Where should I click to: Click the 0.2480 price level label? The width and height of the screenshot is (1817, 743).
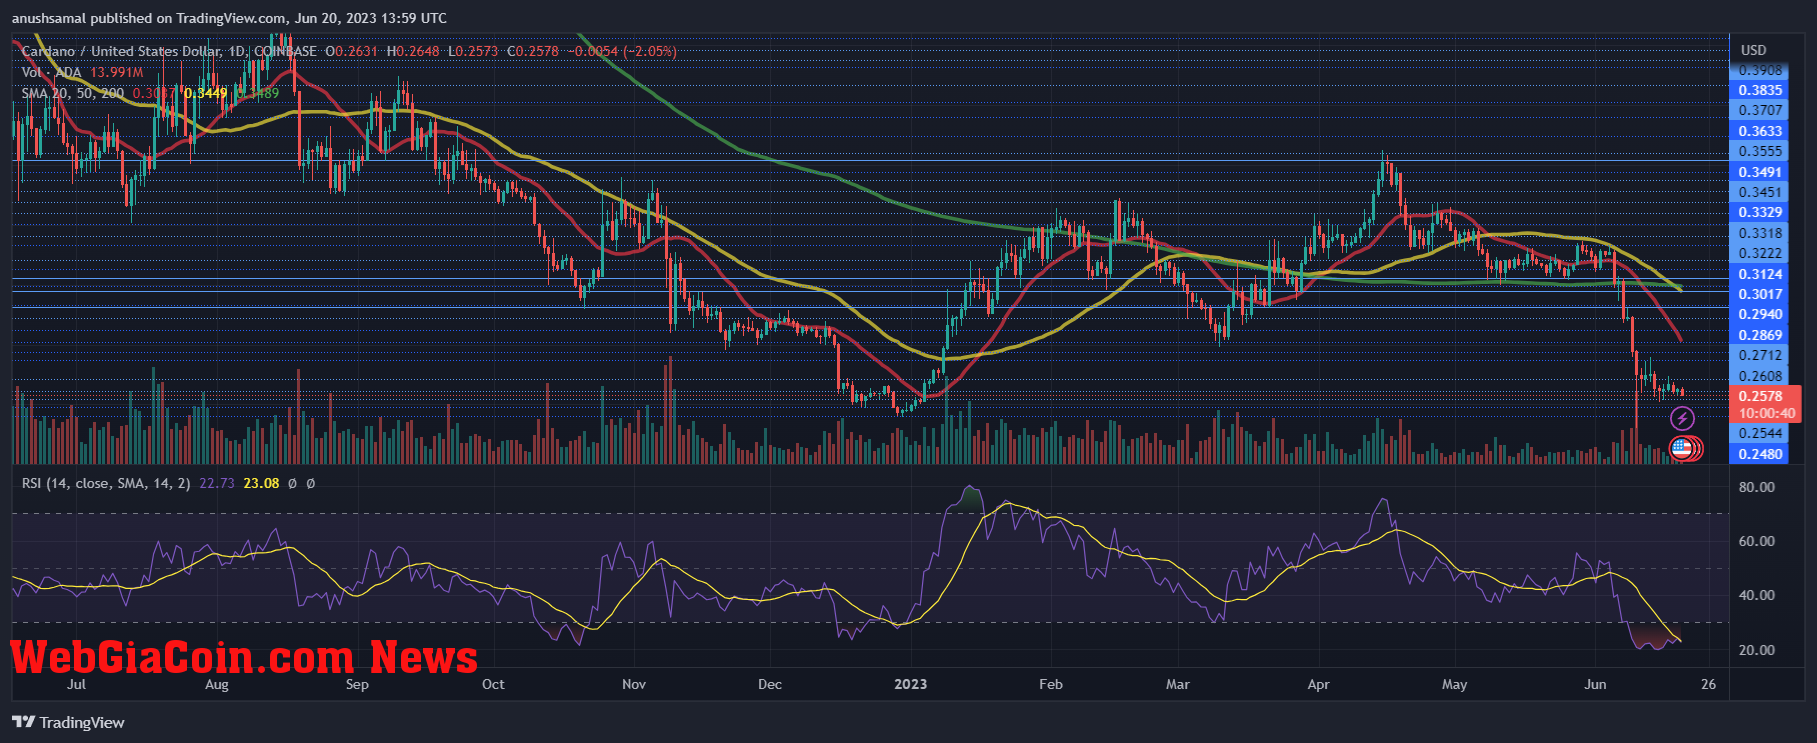pyautogui.click(x=1760, y=454)
